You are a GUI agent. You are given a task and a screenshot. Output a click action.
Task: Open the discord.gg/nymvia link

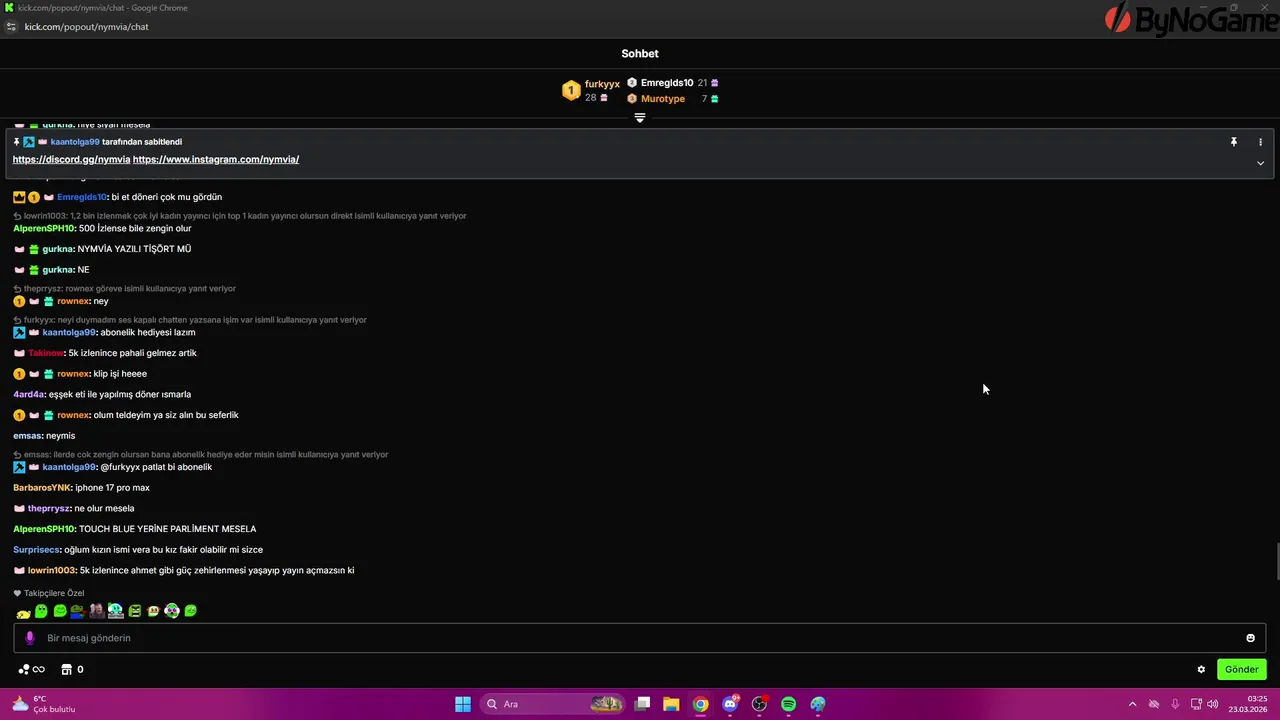tap(71, 159)
